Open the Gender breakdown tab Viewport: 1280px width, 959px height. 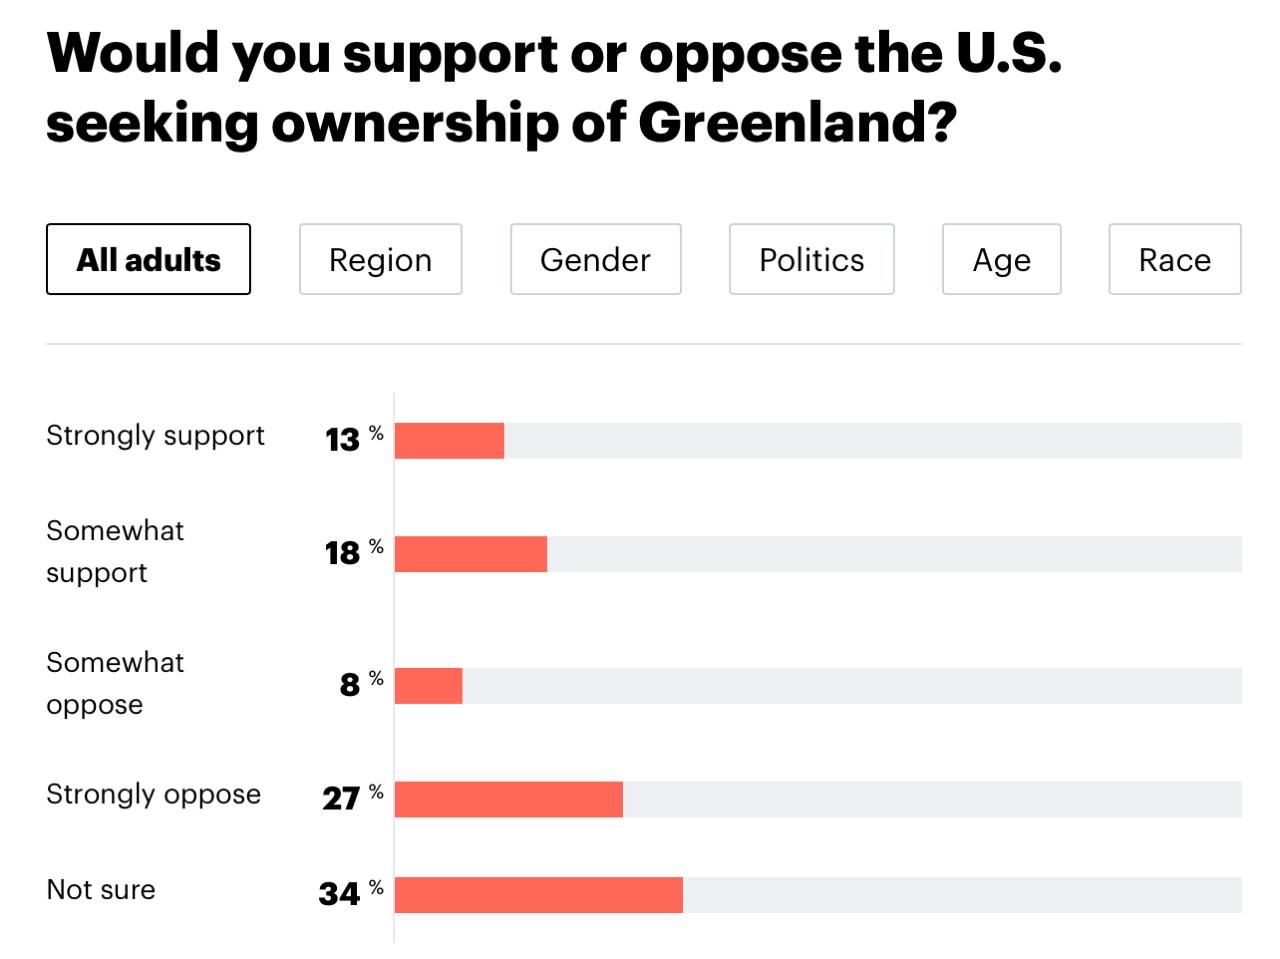(595, 259)
